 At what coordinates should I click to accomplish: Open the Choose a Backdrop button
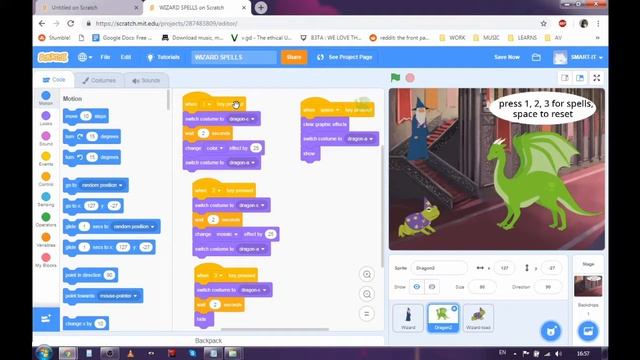[x=588, y=331]
